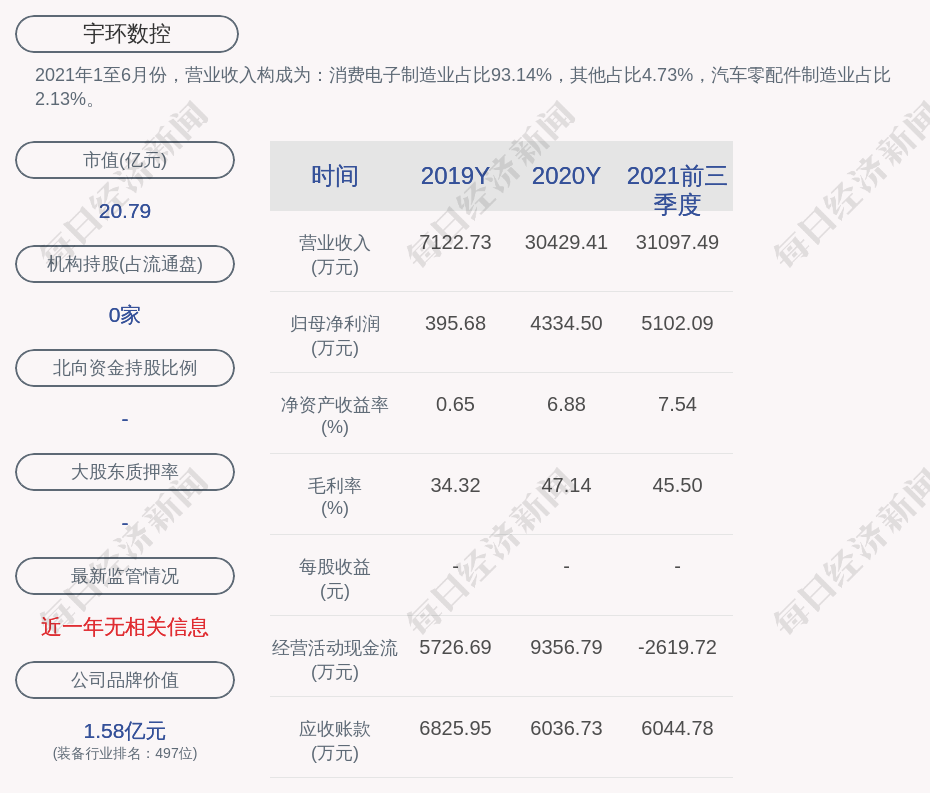Select cash flow value 5726.69
The width and height of the screenshot is (930, 793).
pos(455,647)
